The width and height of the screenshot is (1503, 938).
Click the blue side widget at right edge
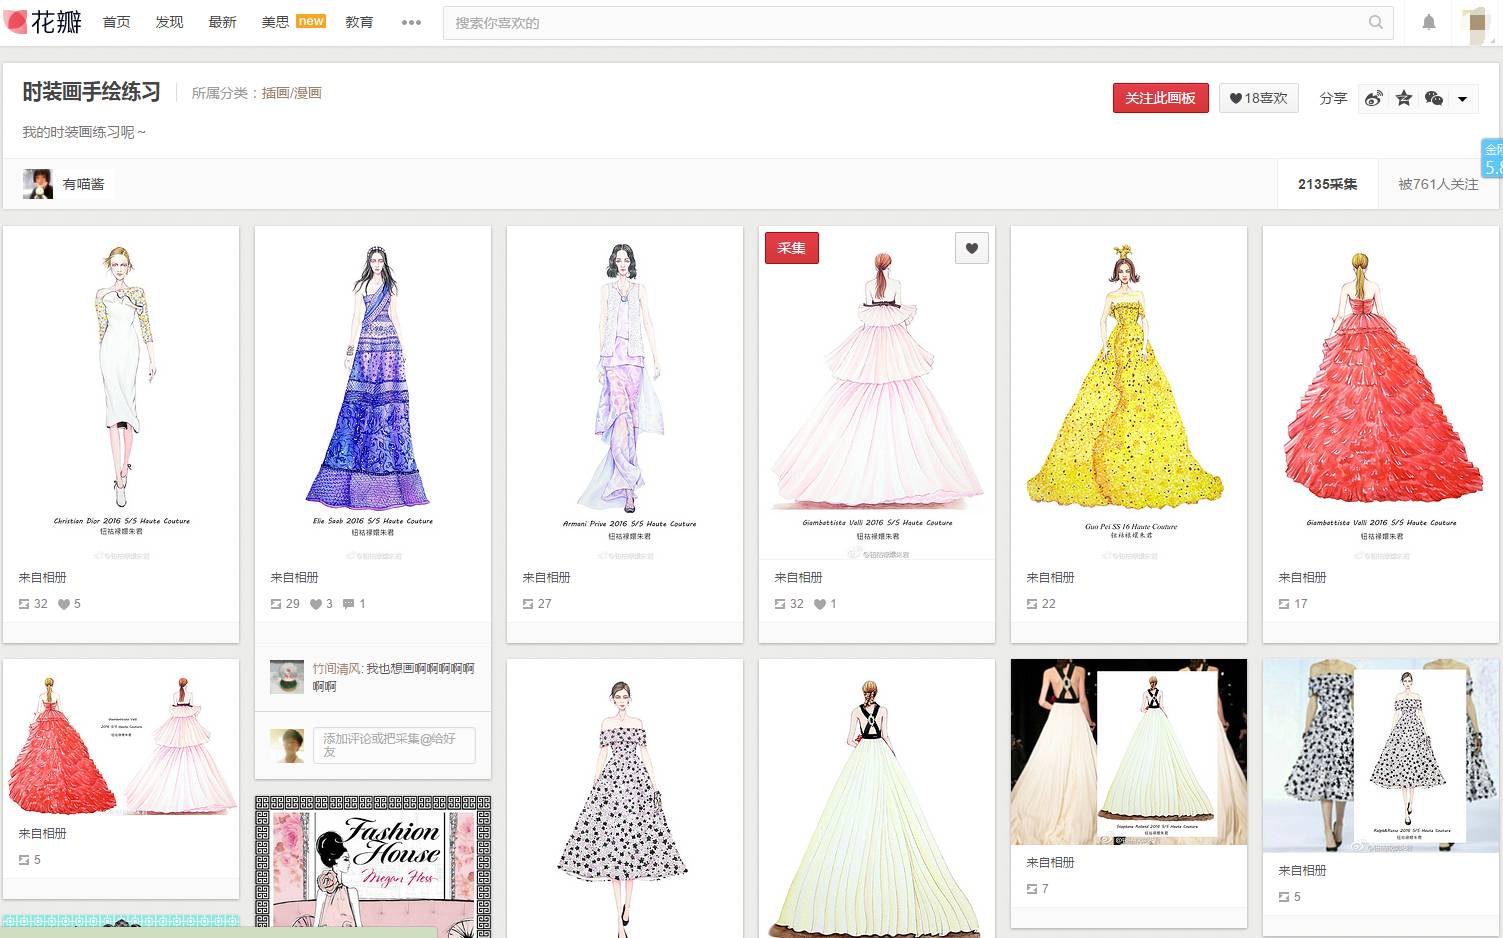pos(1492,158)
